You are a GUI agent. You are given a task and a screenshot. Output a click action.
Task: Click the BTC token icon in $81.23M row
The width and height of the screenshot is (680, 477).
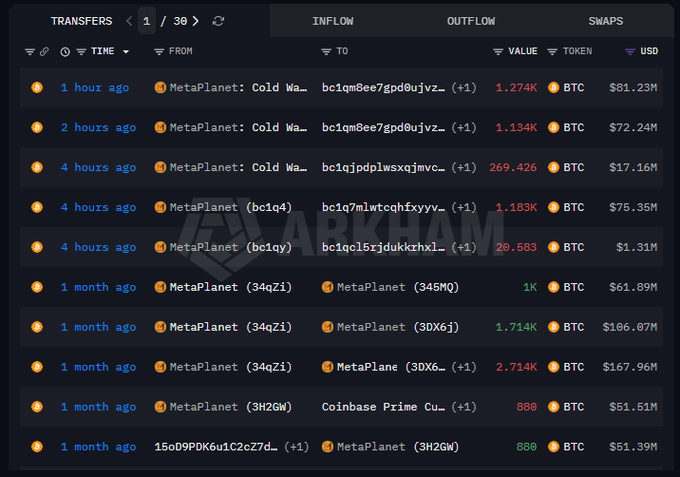click(x=553, y=88)
